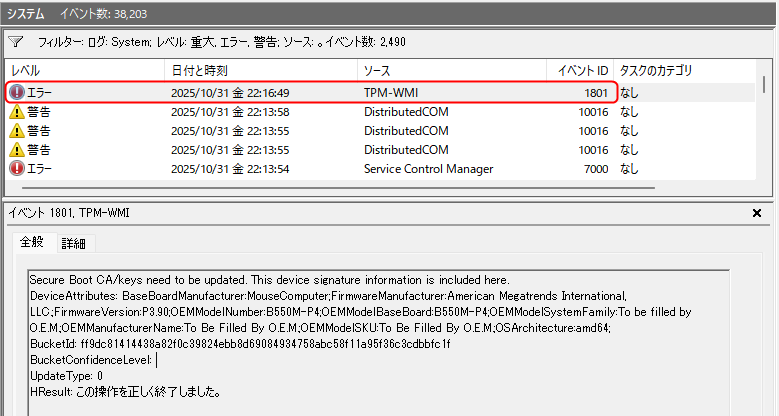Click the 1801 event ID cell
This screenshot has width=779, height=416.
[596, 93]
